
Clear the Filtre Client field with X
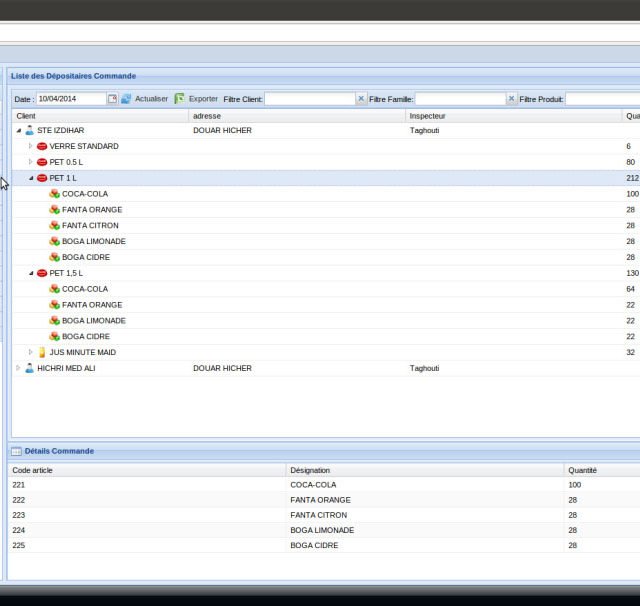coord(361,99)
